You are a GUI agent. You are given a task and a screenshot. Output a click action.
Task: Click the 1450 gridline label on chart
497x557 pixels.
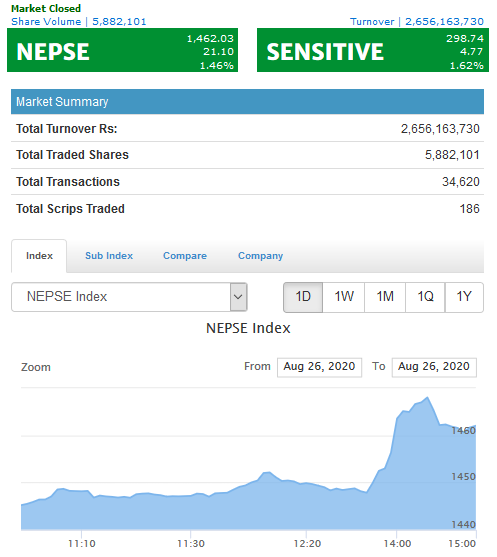(463, 477)
